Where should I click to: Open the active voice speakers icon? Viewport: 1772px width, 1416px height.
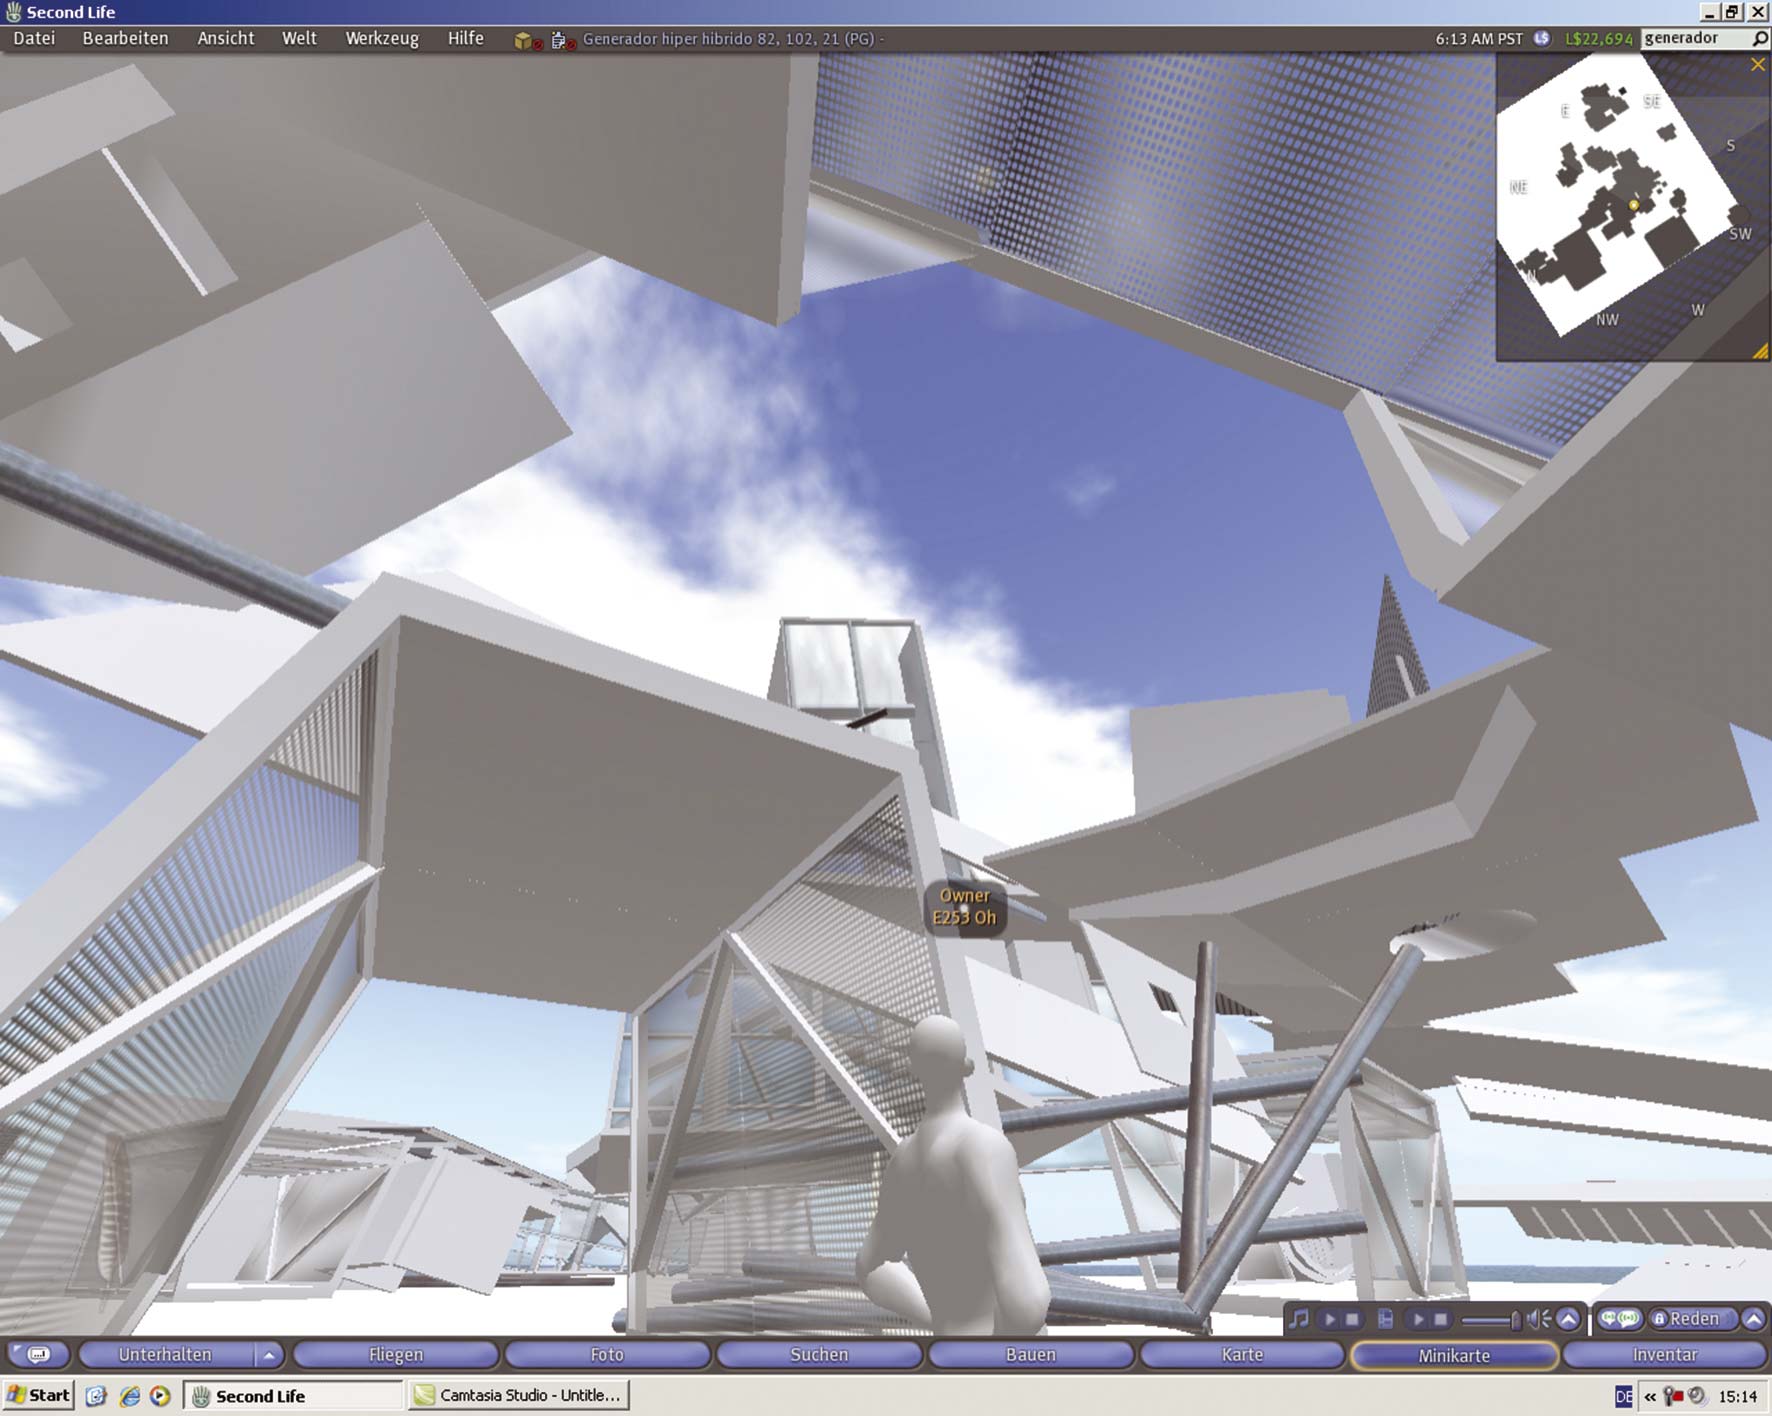coord(1619,1319)
